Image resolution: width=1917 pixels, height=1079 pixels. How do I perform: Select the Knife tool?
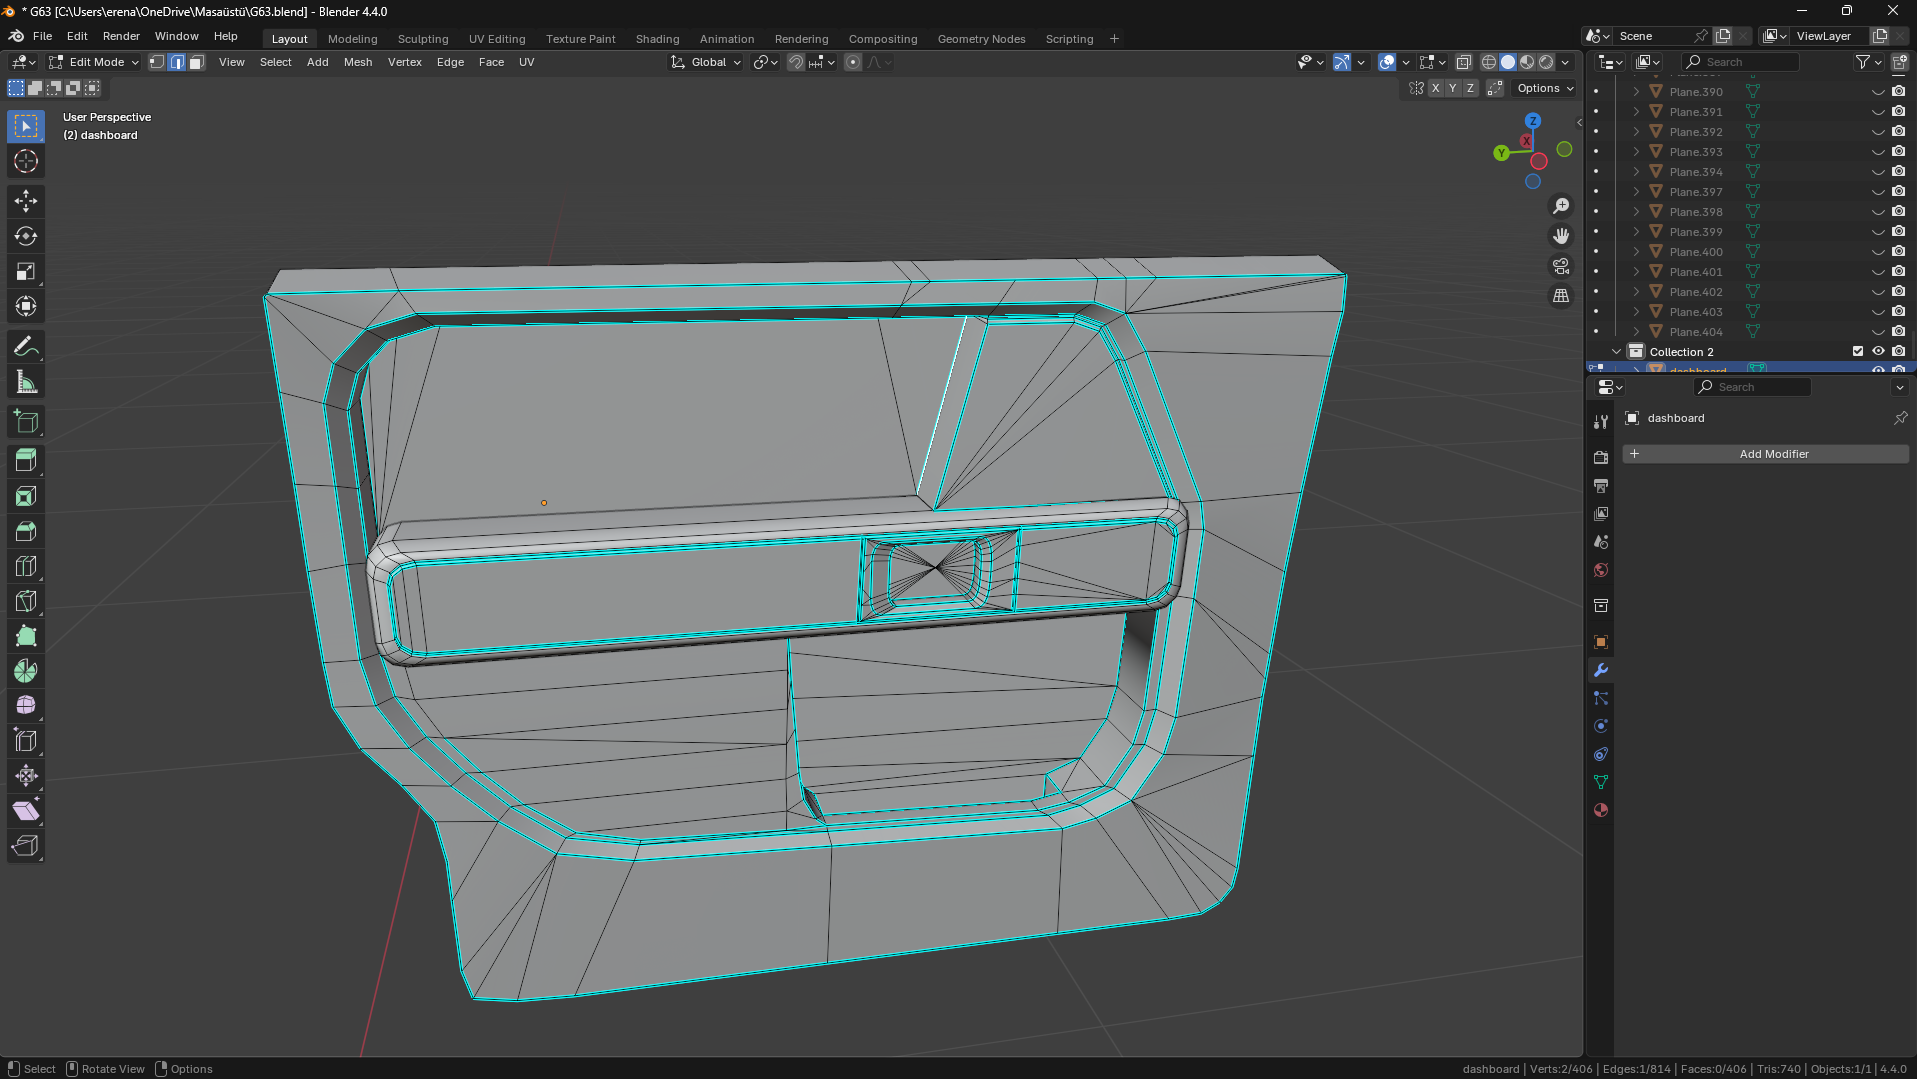click(x=26, y=601)
